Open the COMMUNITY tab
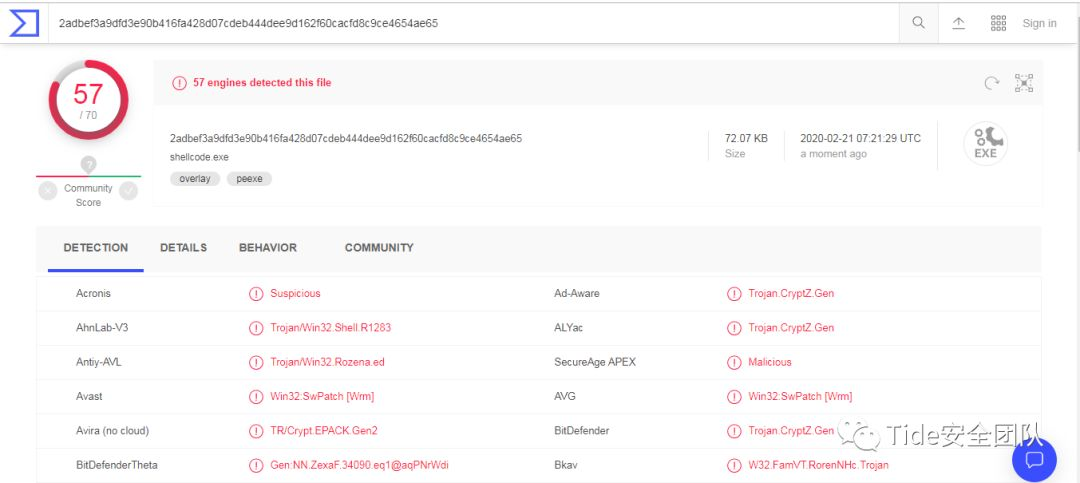 pos(379,248)
